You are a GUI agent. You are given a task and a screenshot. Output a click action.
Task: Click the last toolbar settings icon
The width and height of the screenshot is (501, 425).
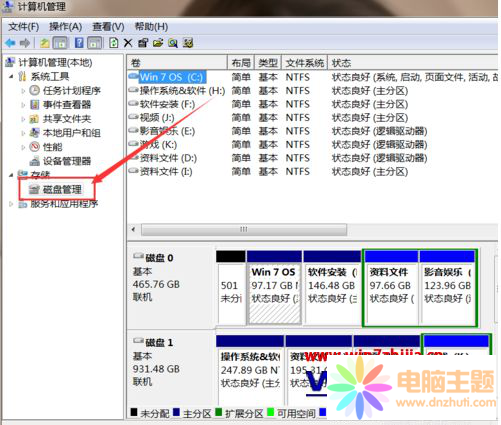click(188, 43)
